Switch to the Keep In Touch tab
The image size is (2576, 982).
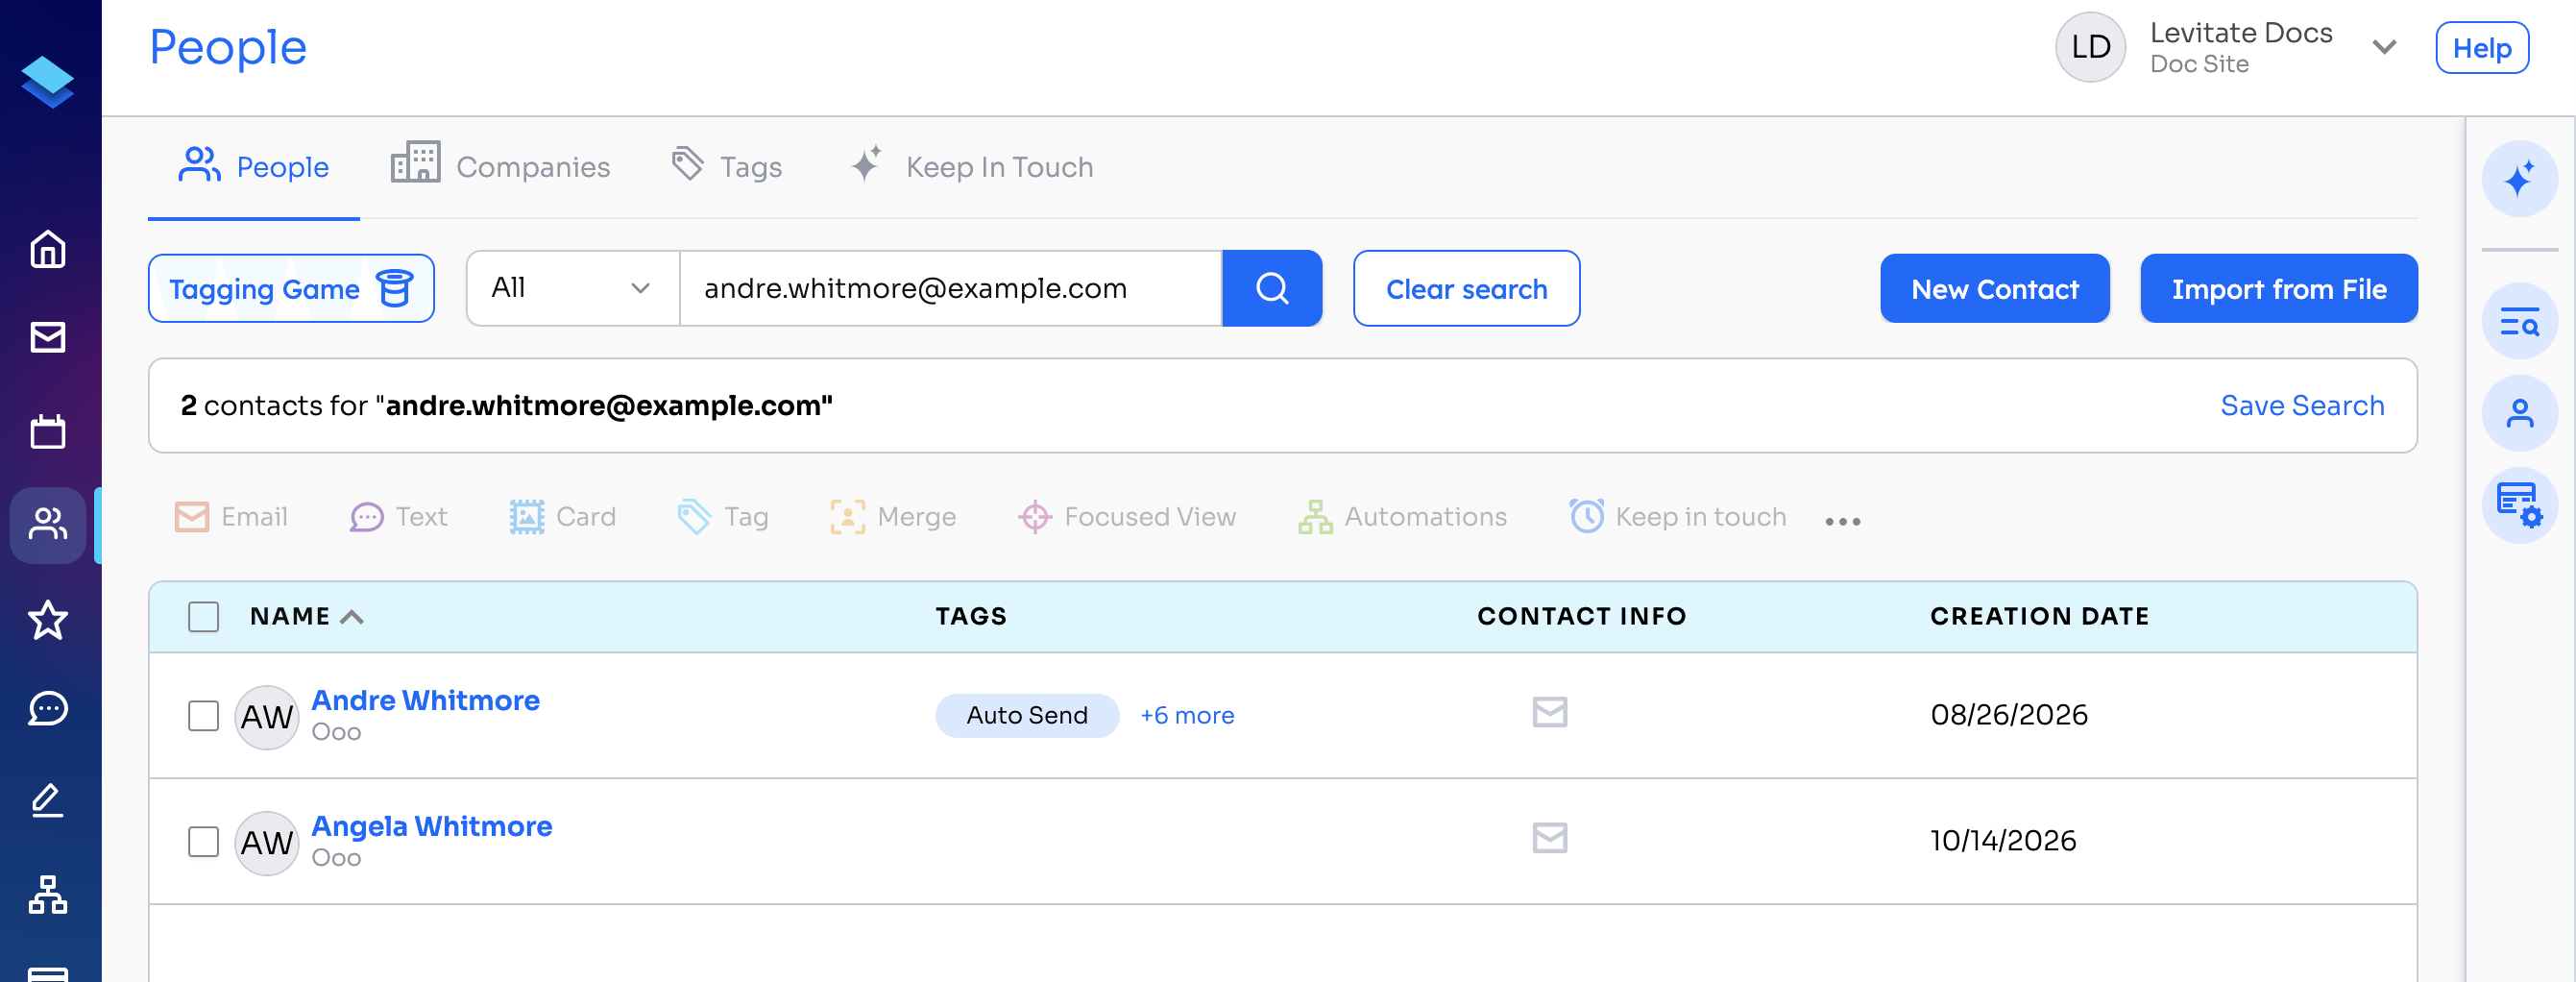pyautogui.click(x=971, y=166)
